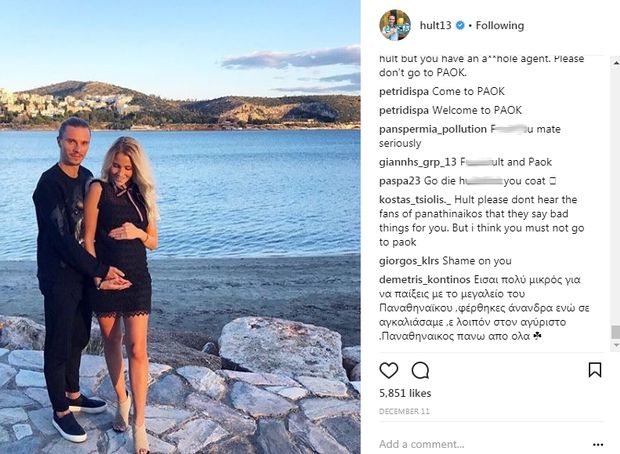The width and height of the screenshot is (620, 454).
Task: Click the couple photo by the sea
Action: pos(180,227)
